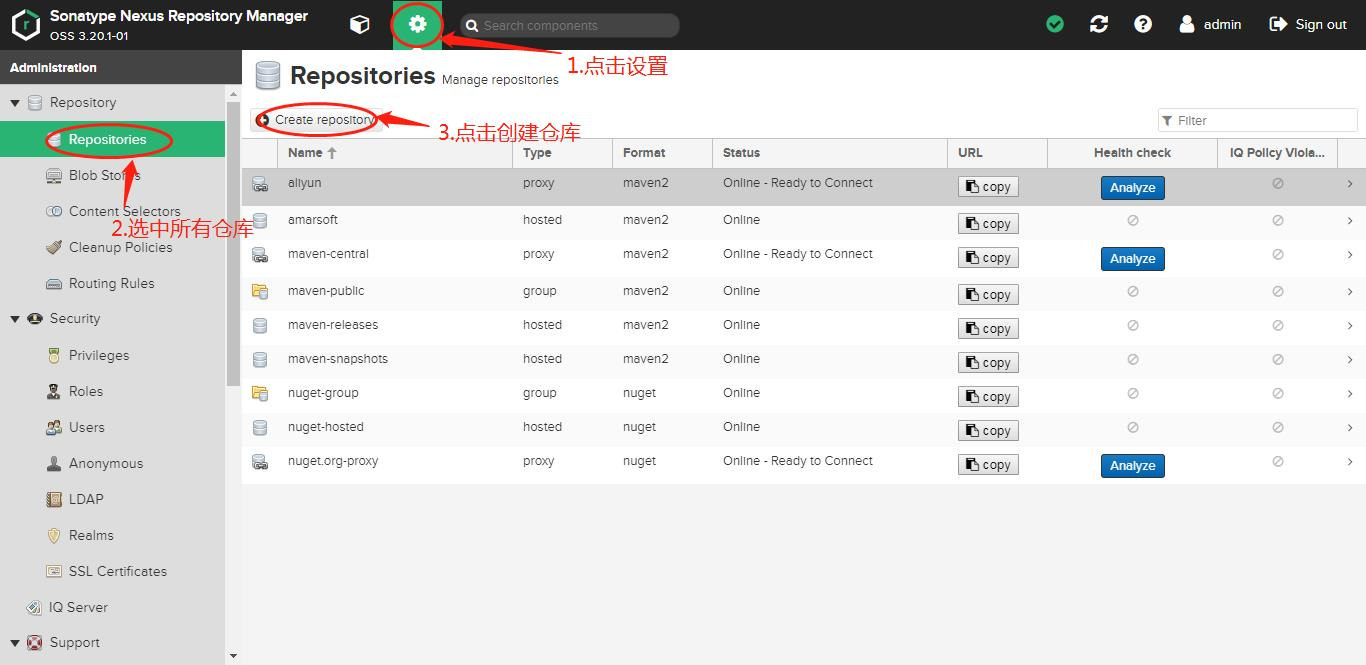Screen dimensions: 1366x665
Task: Open details arrow for nuget-group row
Action: pos(1350,393)
